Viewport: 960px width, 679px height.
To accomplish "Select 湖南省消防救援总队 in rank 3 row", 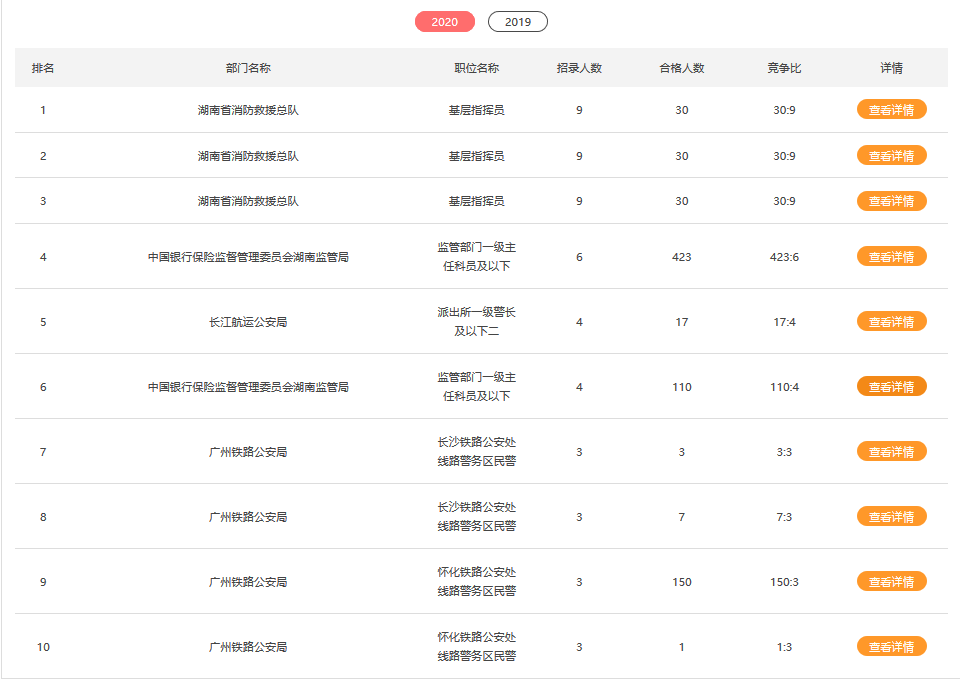I will (248, 201).
